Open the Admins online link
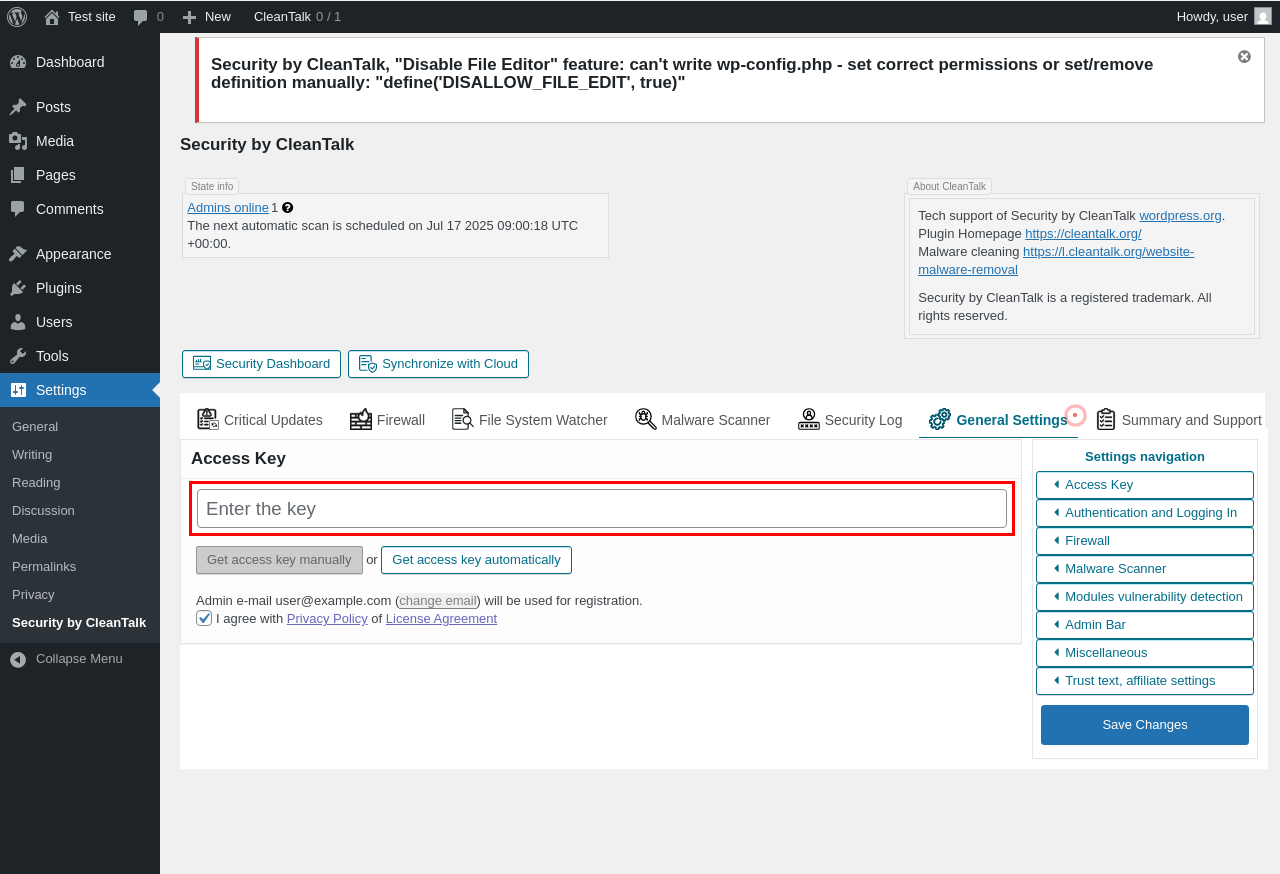The image size is (1280, 874). 228,208
